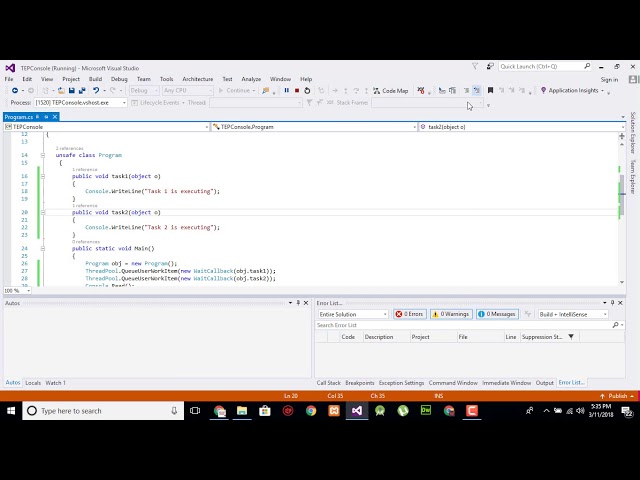
Task: Open the Build menu
Action: pyautogui.click(x=95, y=79)
